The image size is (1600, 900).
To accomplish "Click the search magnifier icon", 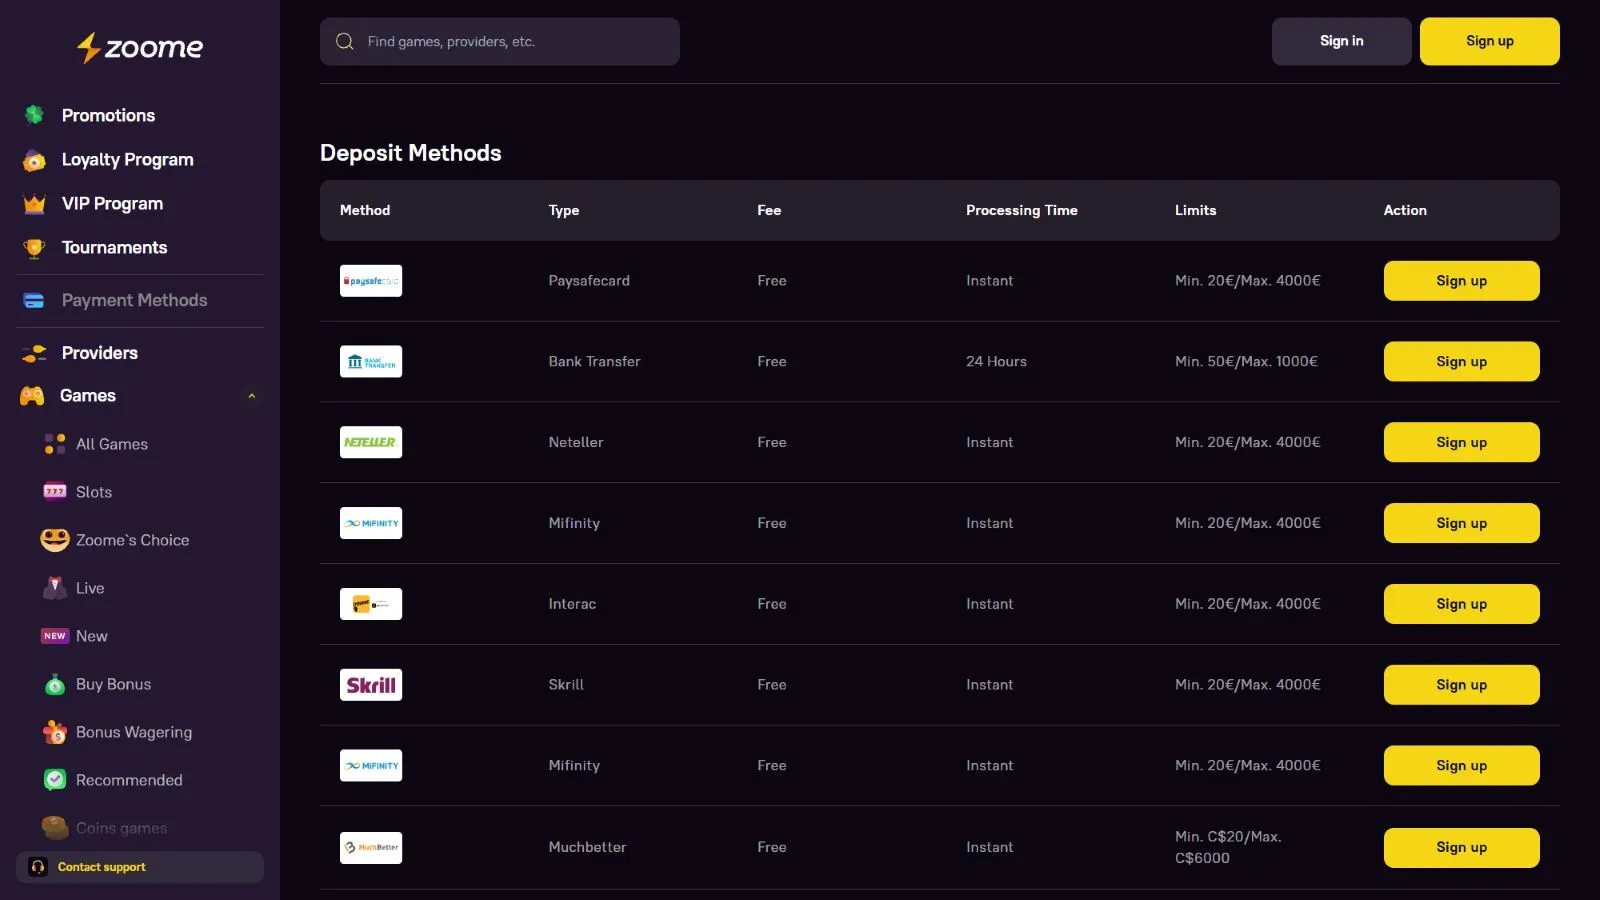I will pyautogui.click(x=345, y=42).
